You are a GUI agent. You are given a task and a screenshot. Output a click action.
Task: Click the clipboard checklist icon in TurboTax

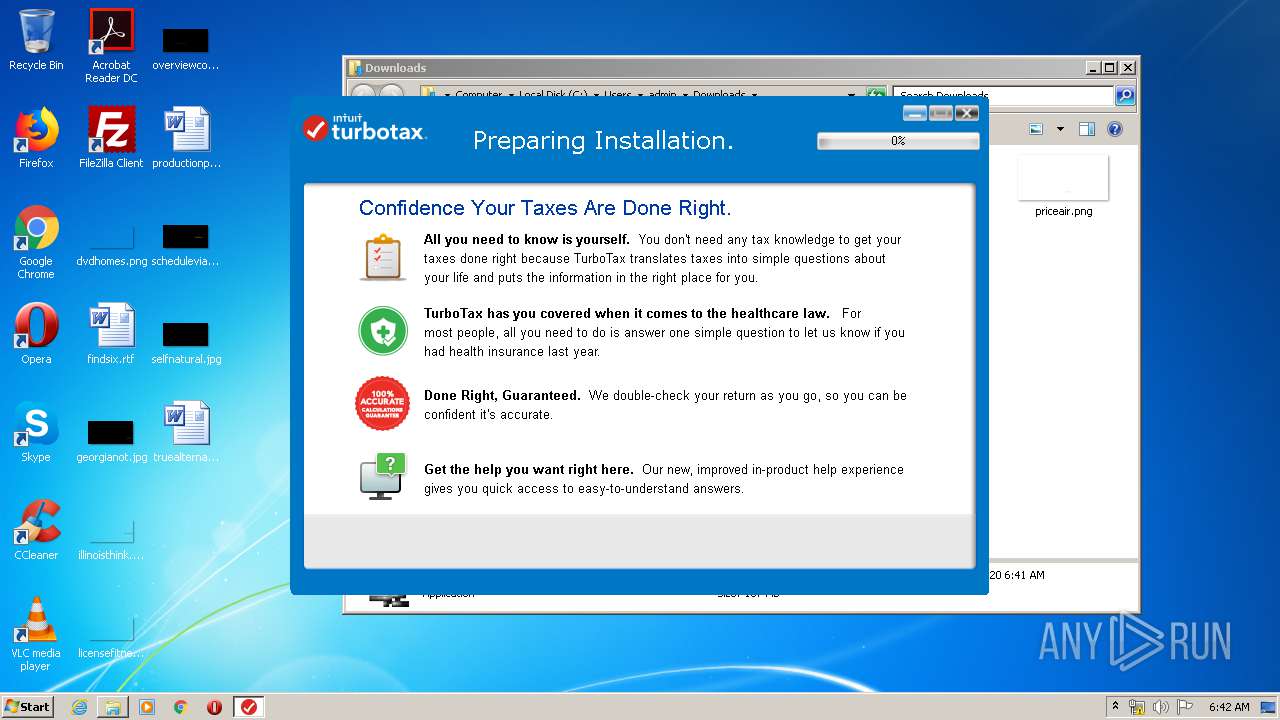coord(383,257)
